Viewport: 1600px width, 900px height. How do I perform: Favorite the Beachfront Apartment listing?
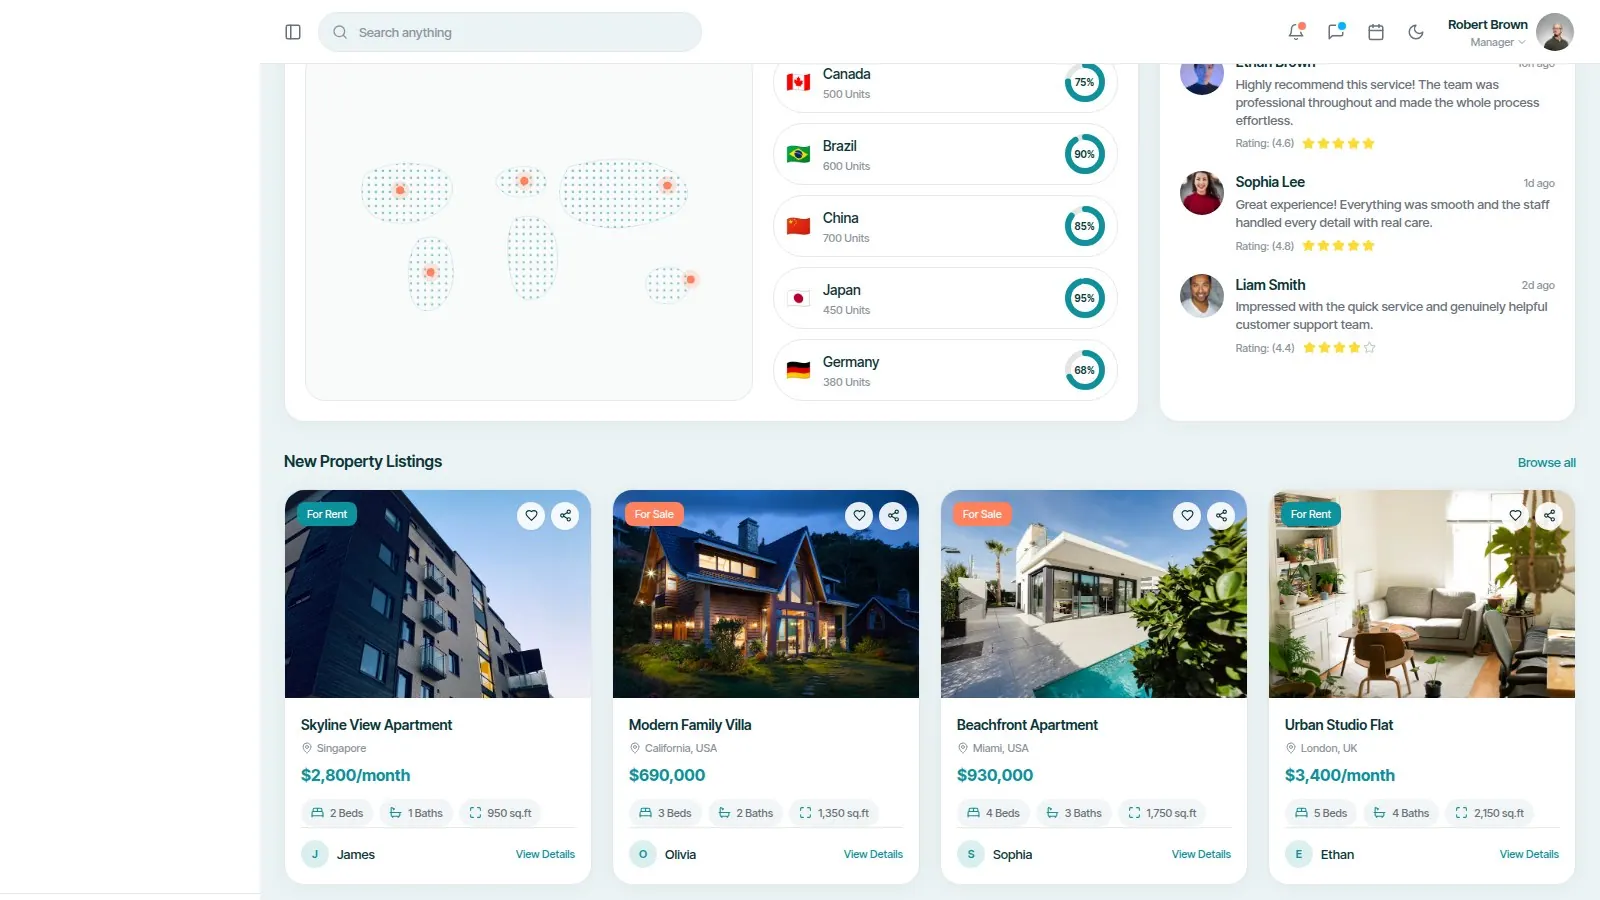[x=1187, y=515]
